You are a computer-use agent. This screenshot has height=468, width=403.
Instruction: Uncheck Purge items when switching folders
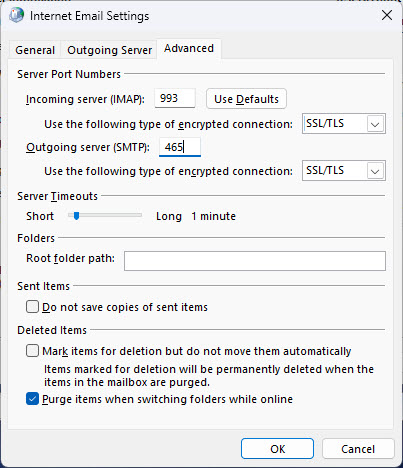click(32, 399)
